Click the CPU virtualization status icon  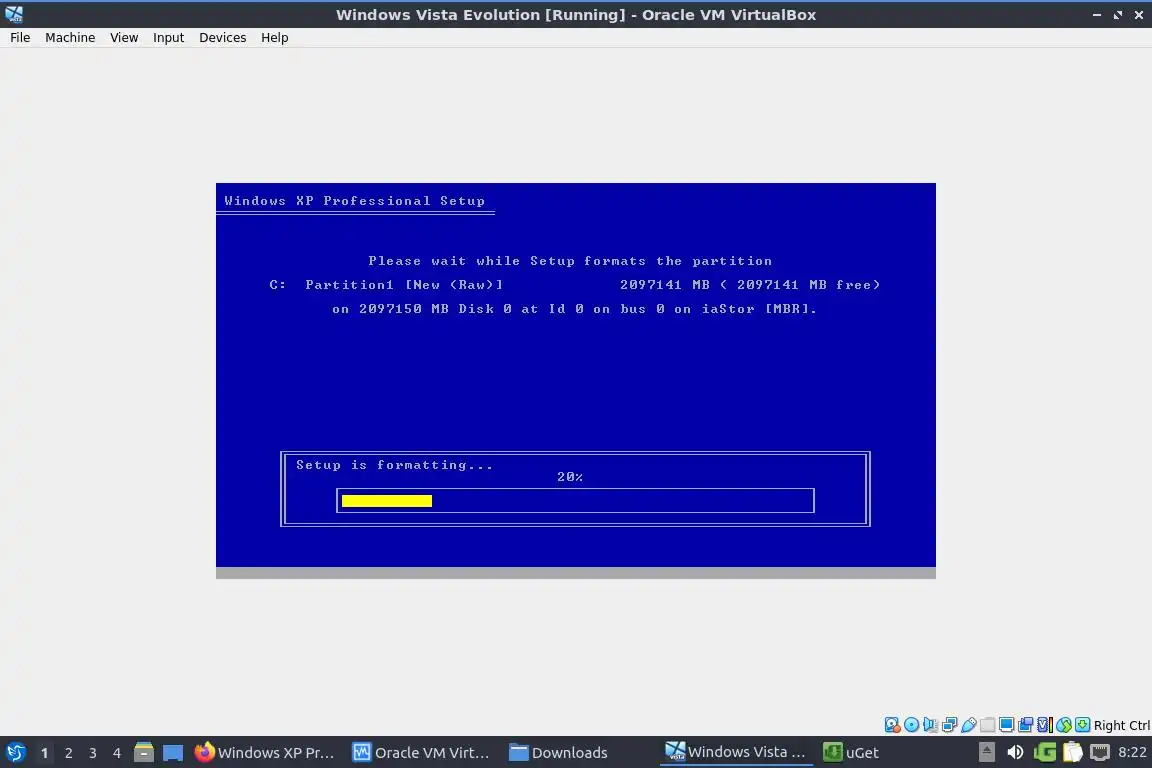click(1045, 725)
